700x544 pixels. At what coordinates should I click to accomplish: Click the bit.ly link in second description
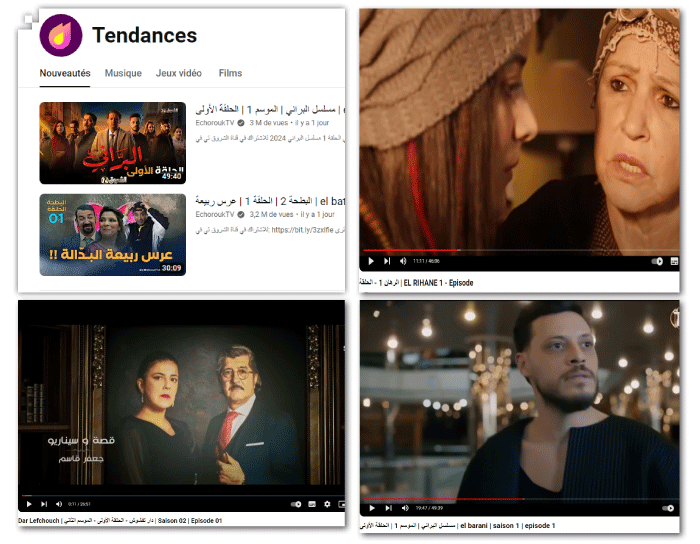point(302,230)
